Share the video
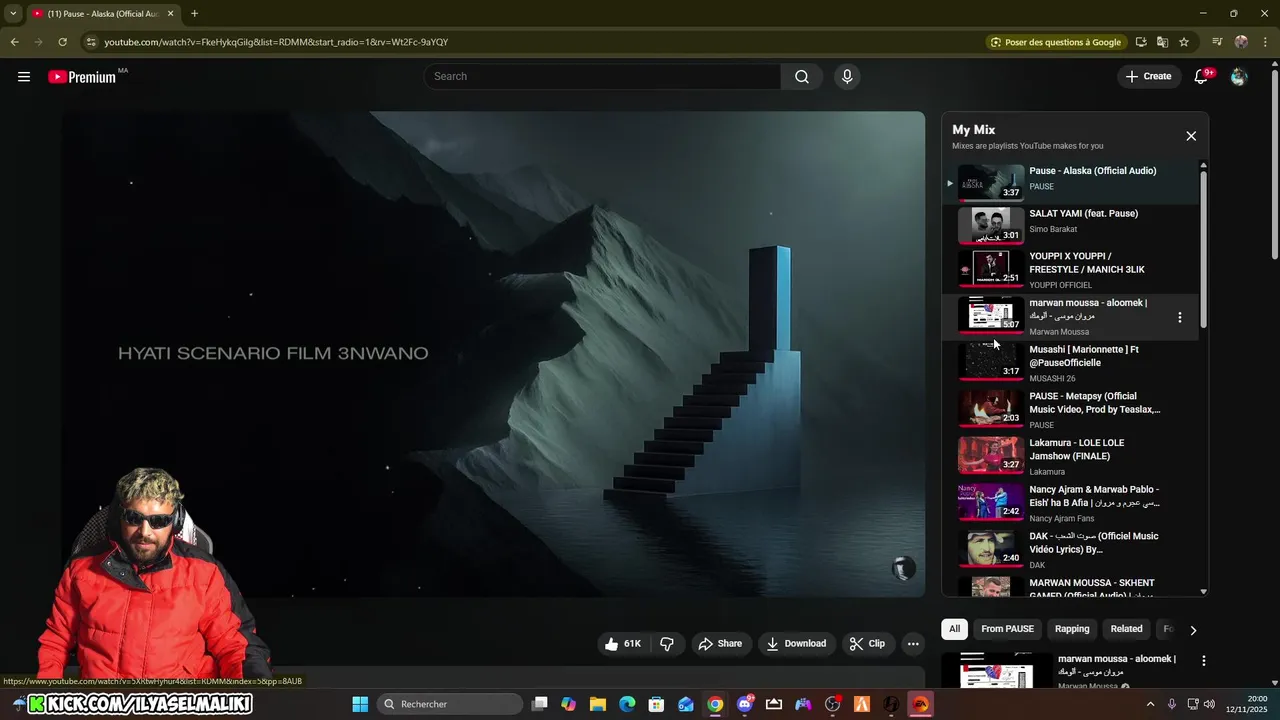 (x=720, y=644)
